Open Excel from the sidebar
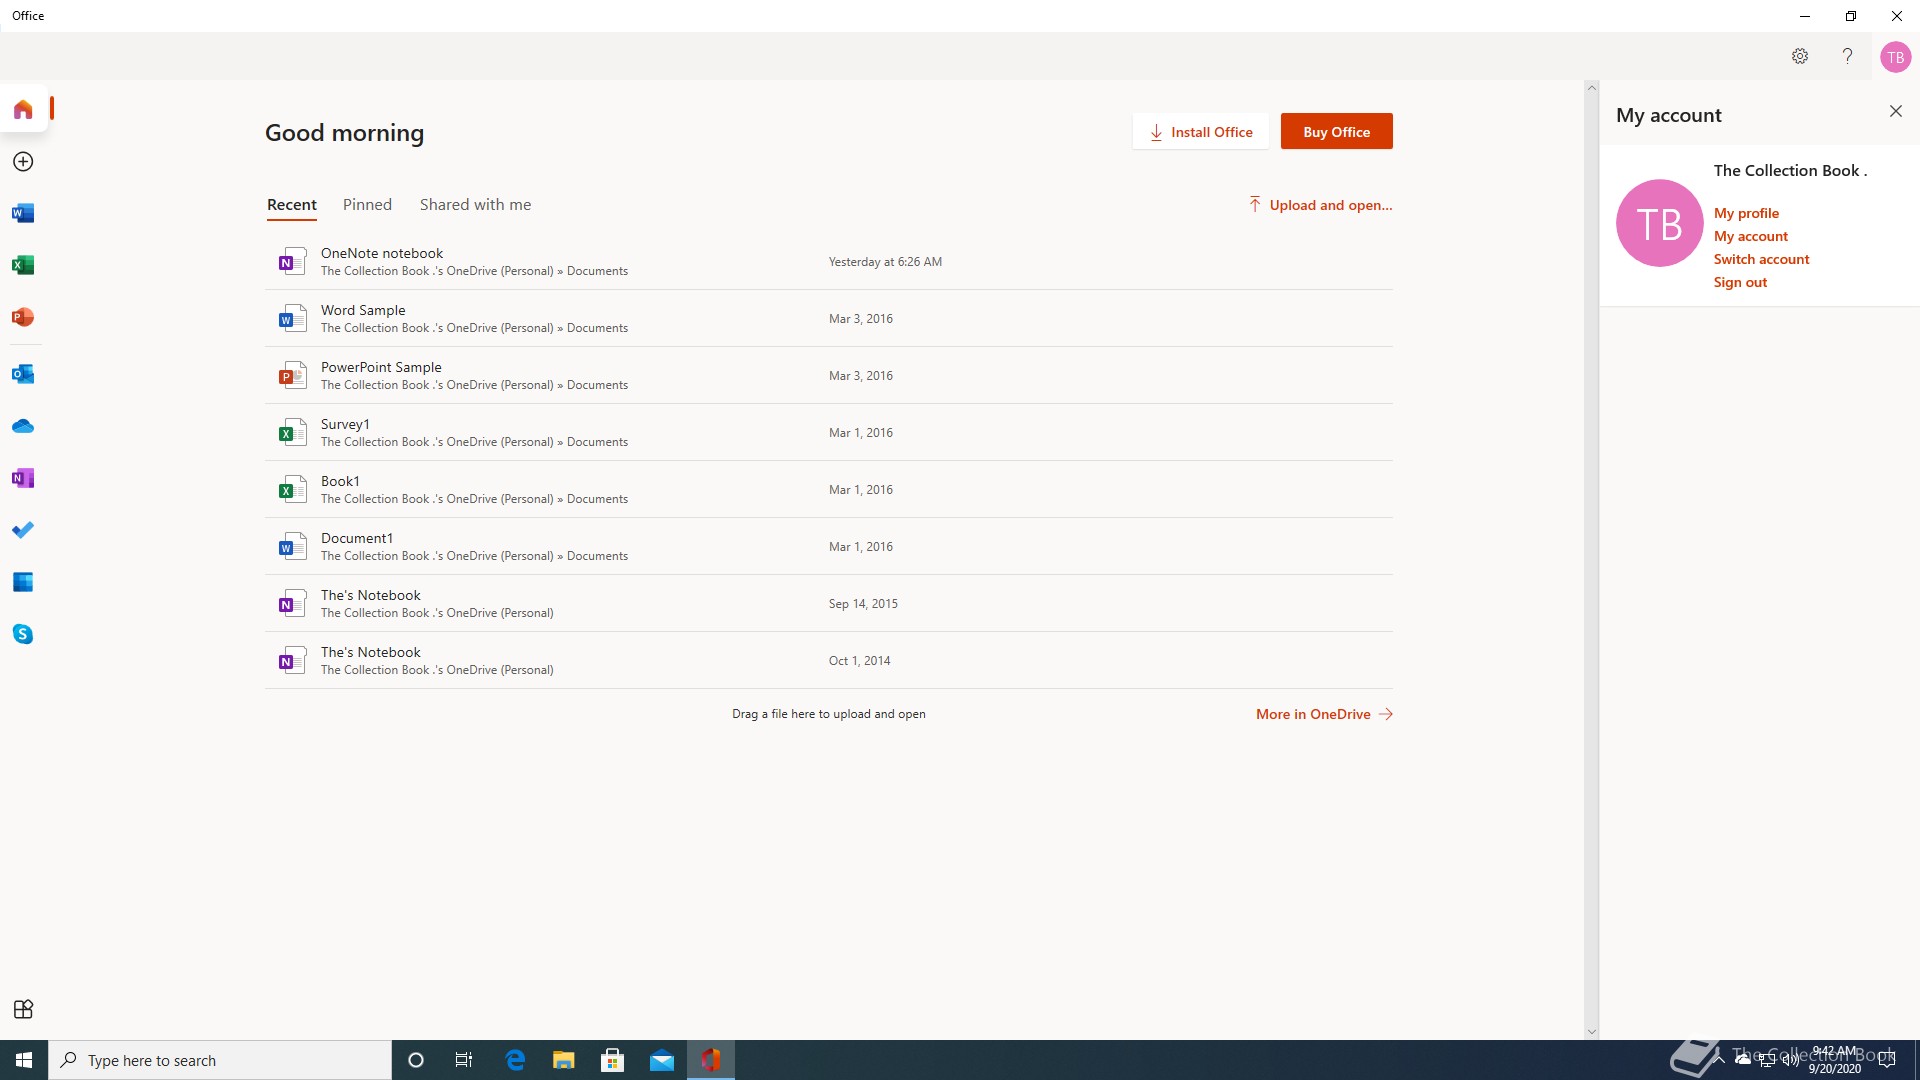1920x1080 pixels. coord(23,265)
